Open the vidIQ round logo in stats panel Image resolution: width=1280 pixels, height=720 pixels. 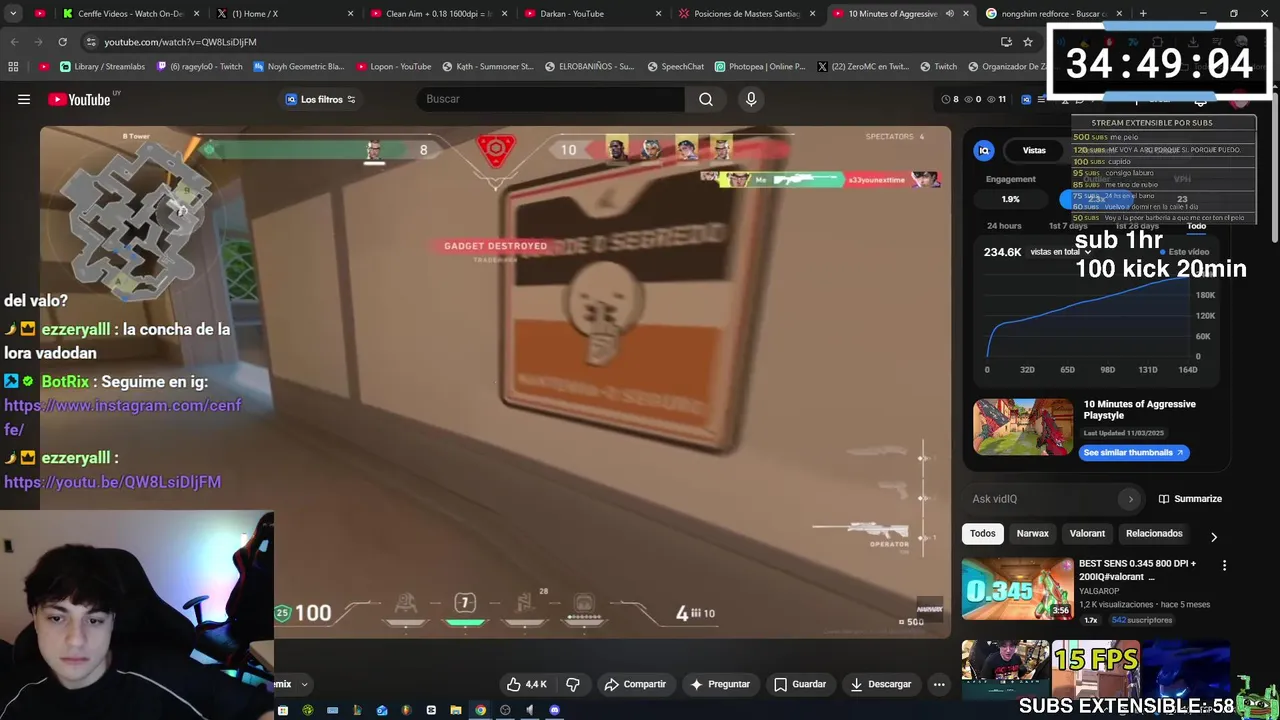[984, 150]
